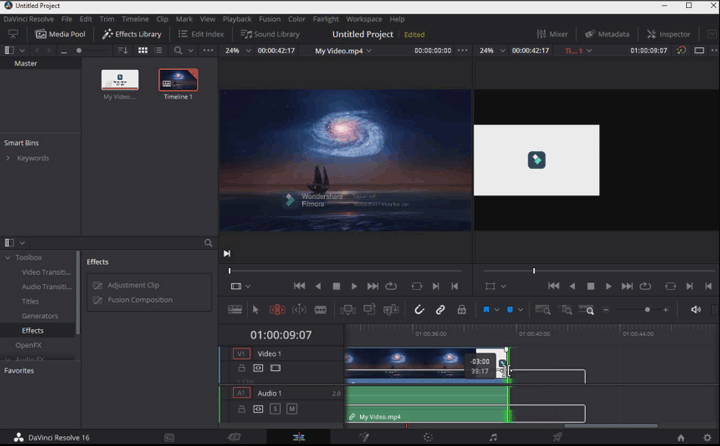Screen dimensions: 720x446
Task: Toggle the timeline Snapping magnet icon
Action: coord(419,310)
